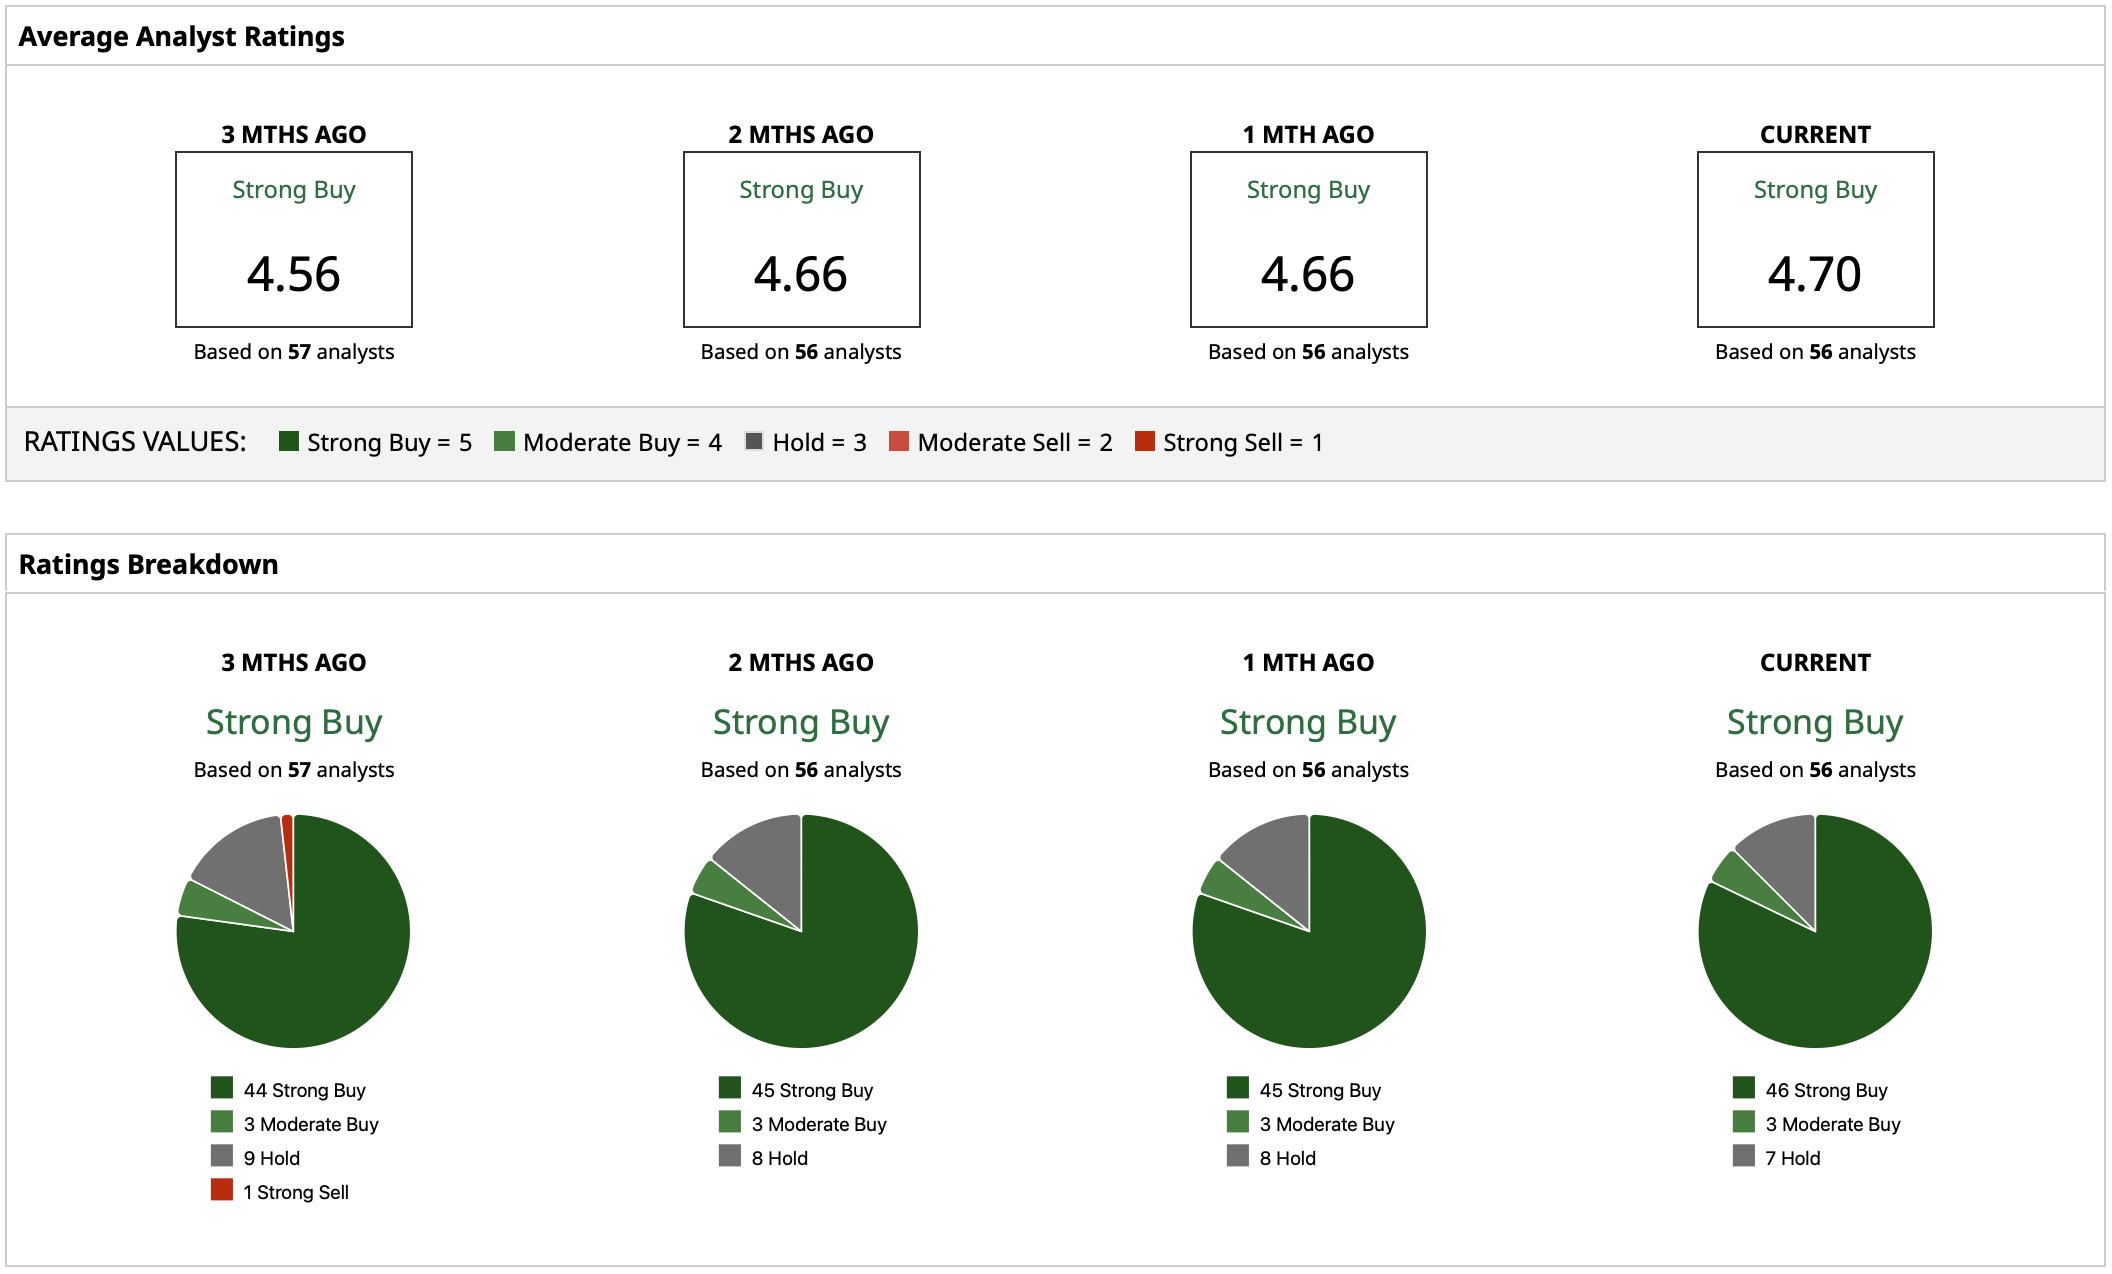
Task: Click the large Strong Buy text under 1 Mth Ago breakdown
Action: tap(1308, 722)
